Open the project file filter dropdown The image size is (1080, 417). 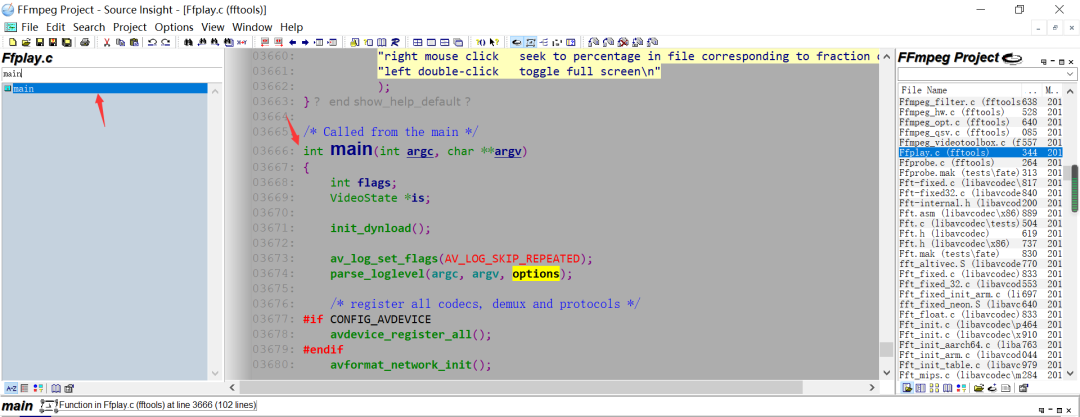pyautogui.click(x=1069, y=74)
